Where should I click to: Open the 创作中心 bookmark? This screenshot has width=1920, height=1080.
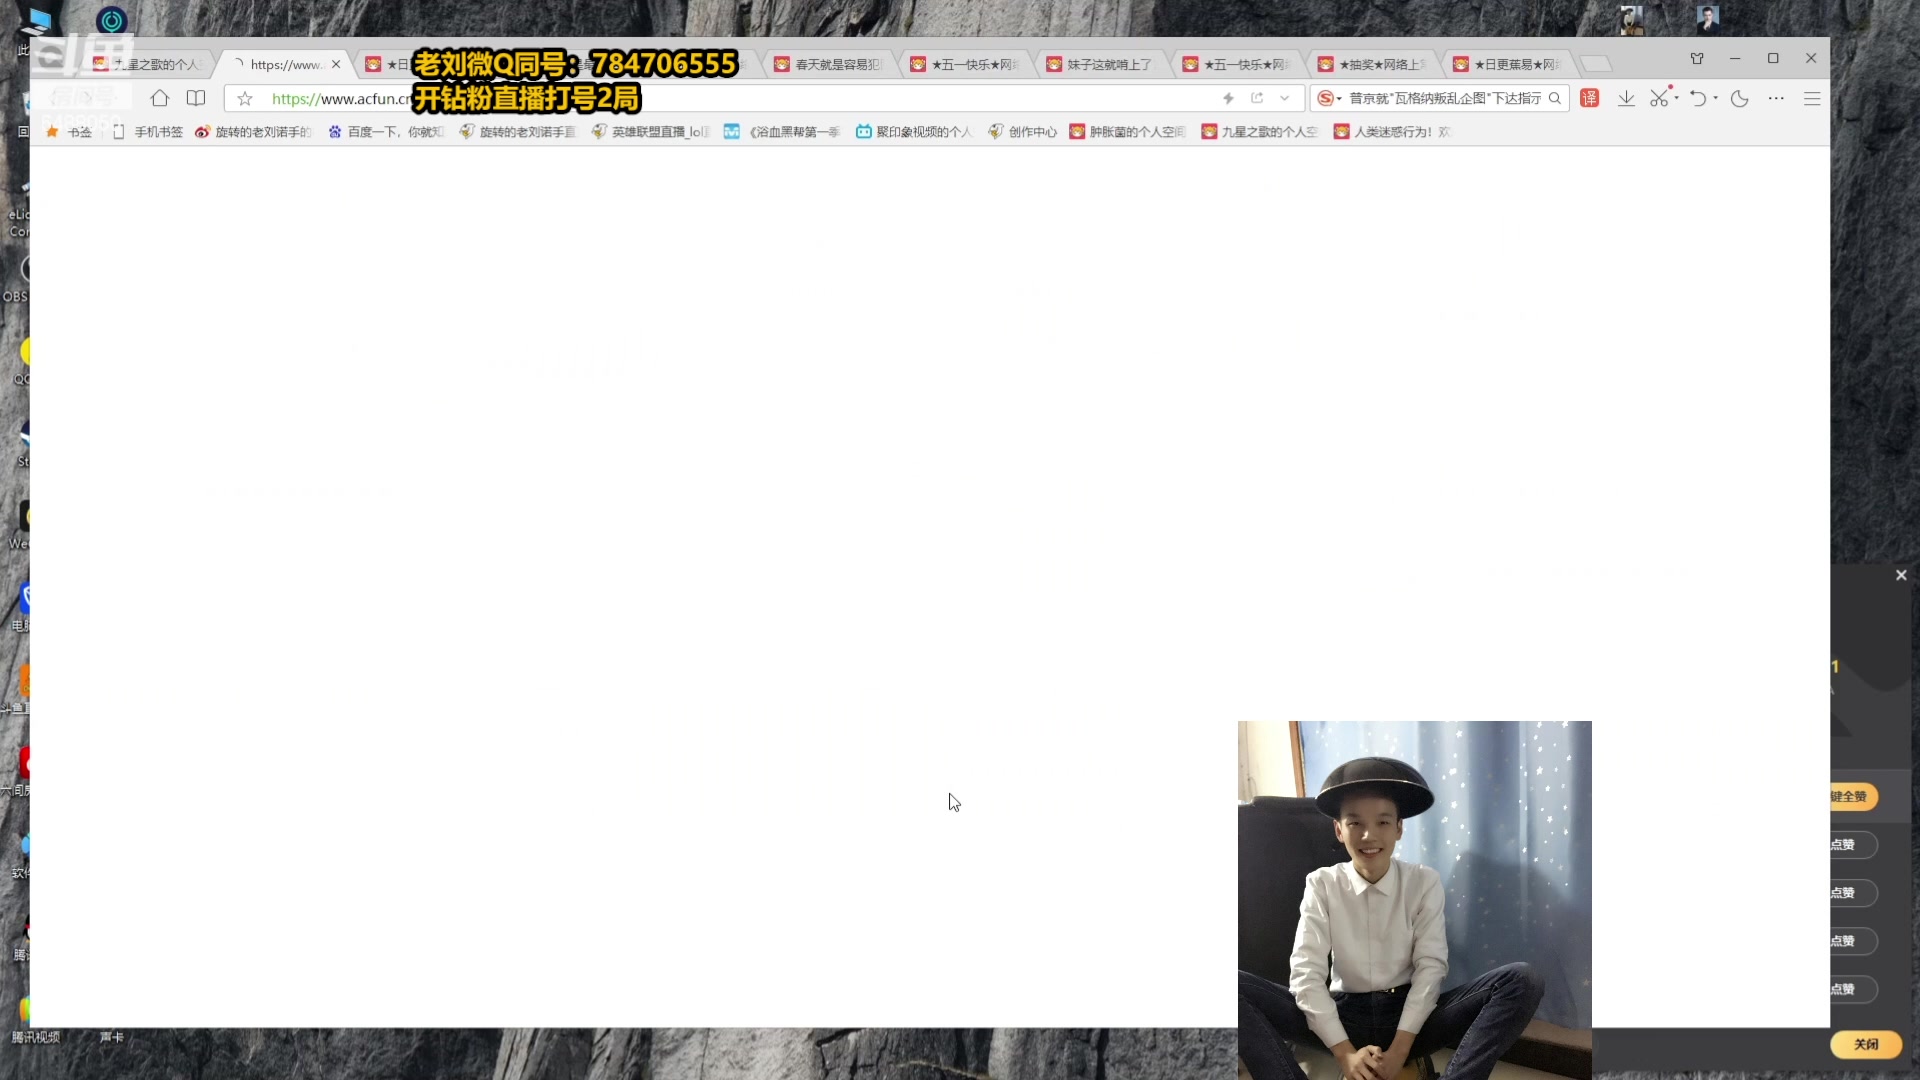1023,132
